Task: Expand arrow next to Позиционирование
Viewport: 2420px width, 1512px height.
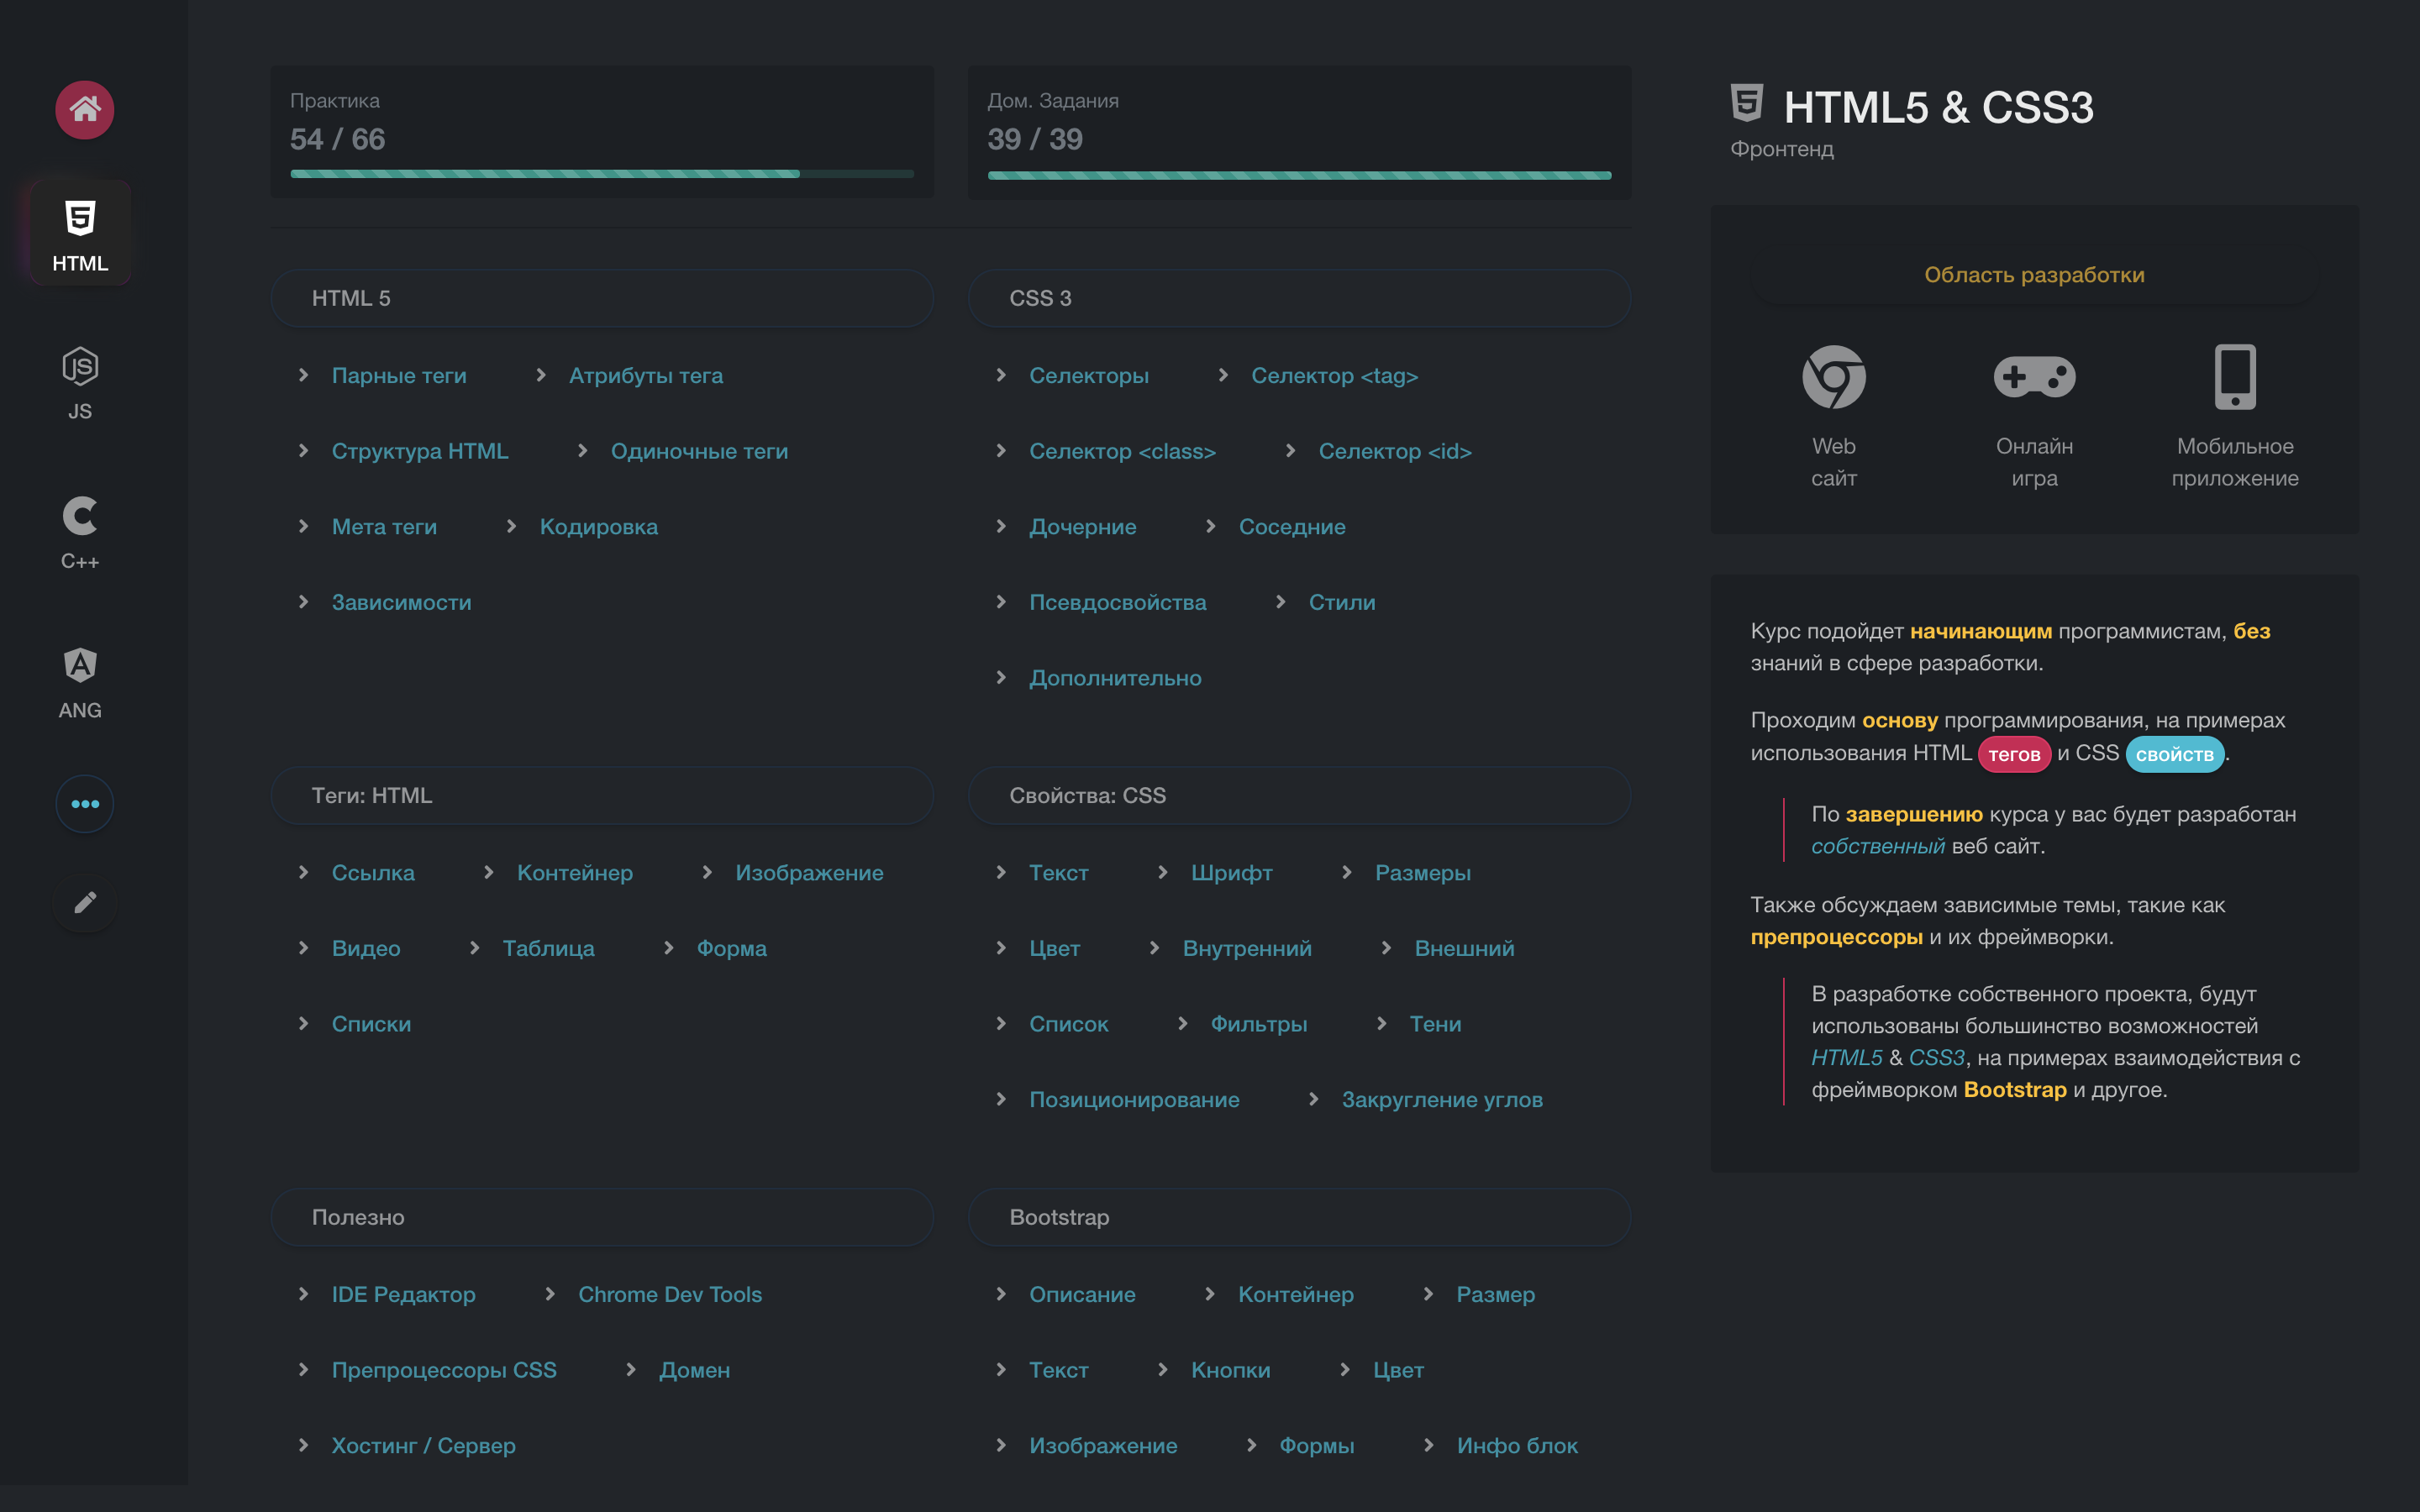Action: click(1001, 1099)
